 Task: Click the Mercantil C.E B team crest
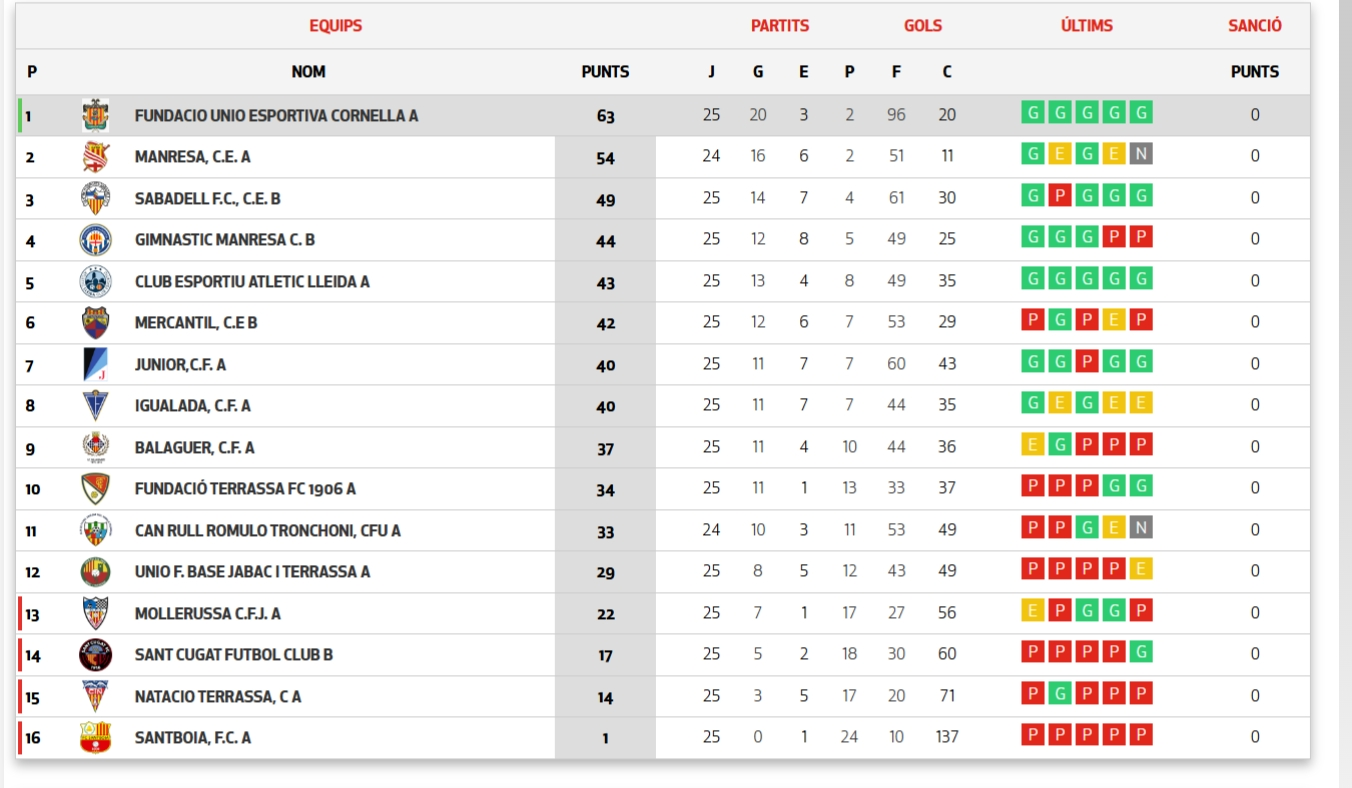(95, 323)
